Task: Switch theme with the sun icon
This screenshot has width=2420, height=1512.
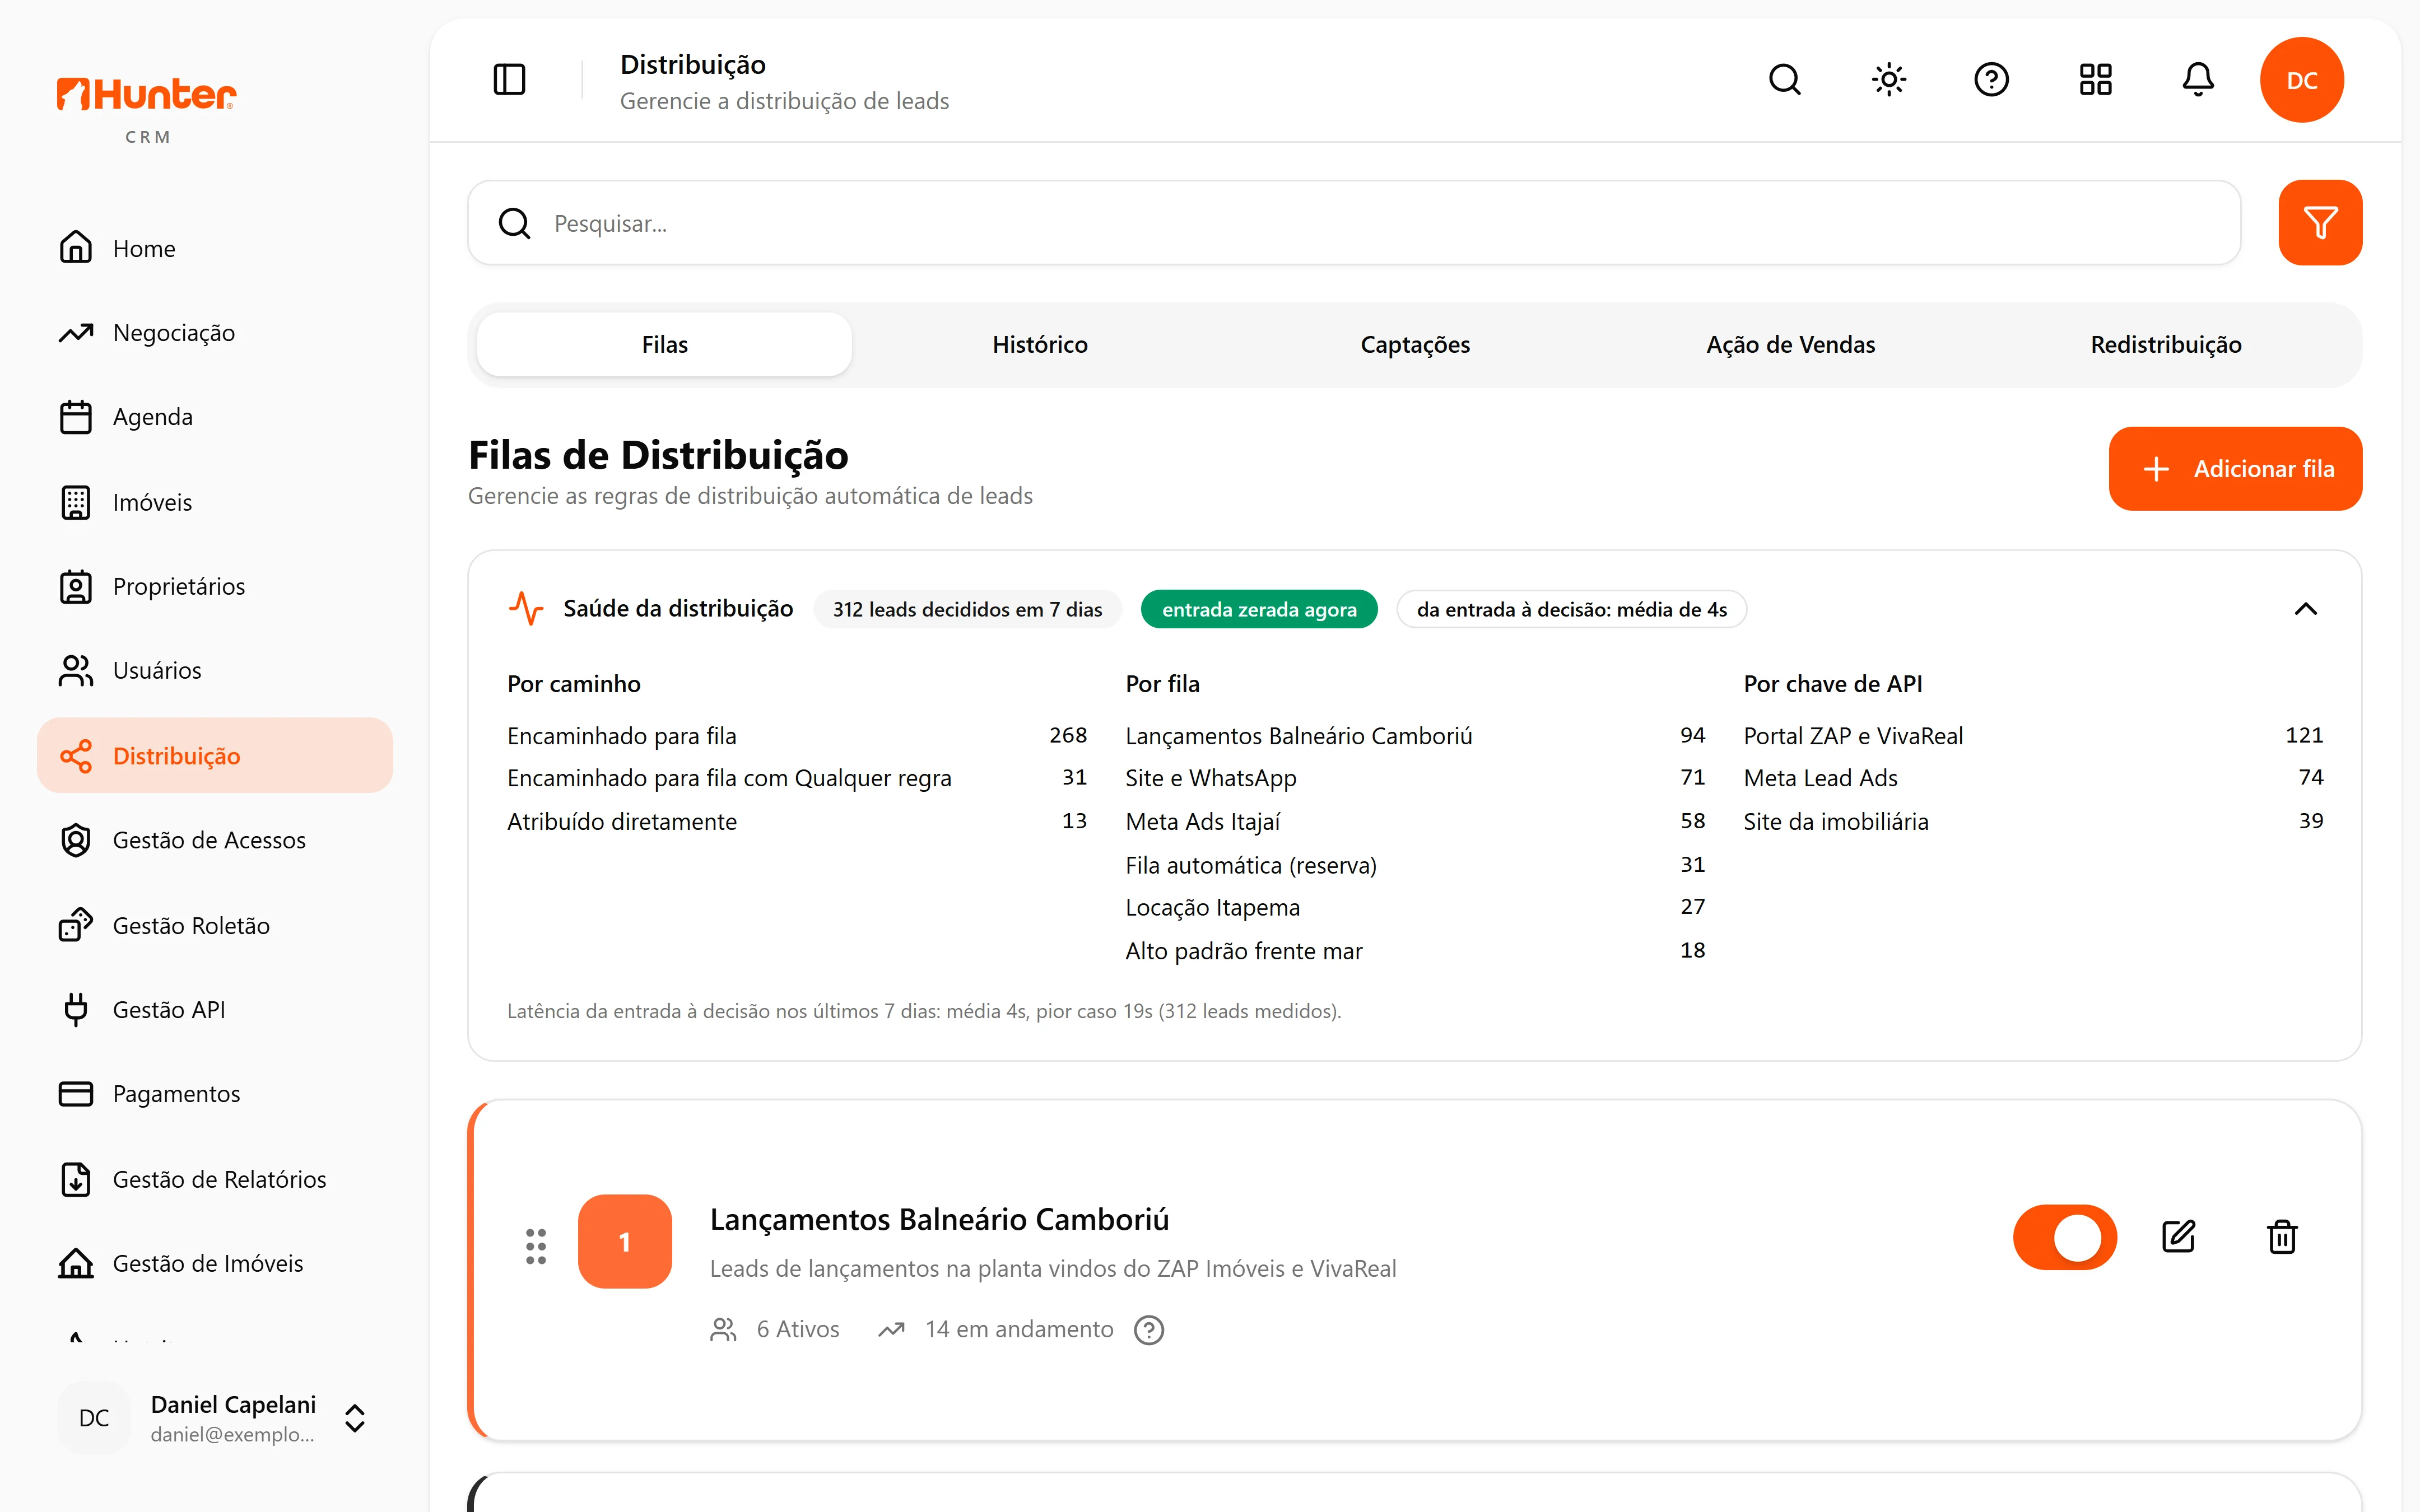Action: [1888, 80]
